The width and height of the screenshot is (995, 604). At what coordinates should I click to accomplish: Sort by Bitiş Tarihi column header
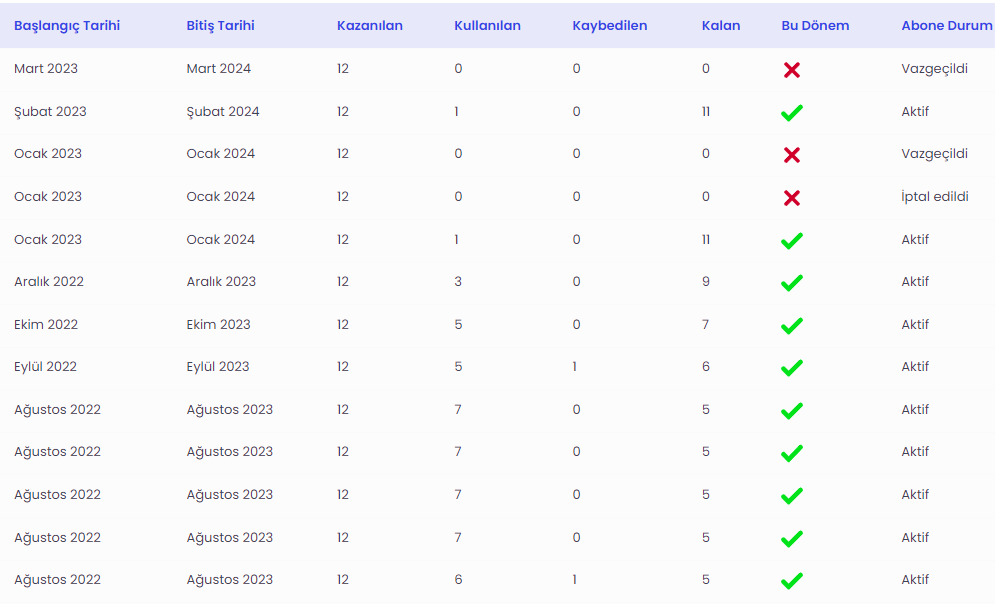click(x=220, y=25)
